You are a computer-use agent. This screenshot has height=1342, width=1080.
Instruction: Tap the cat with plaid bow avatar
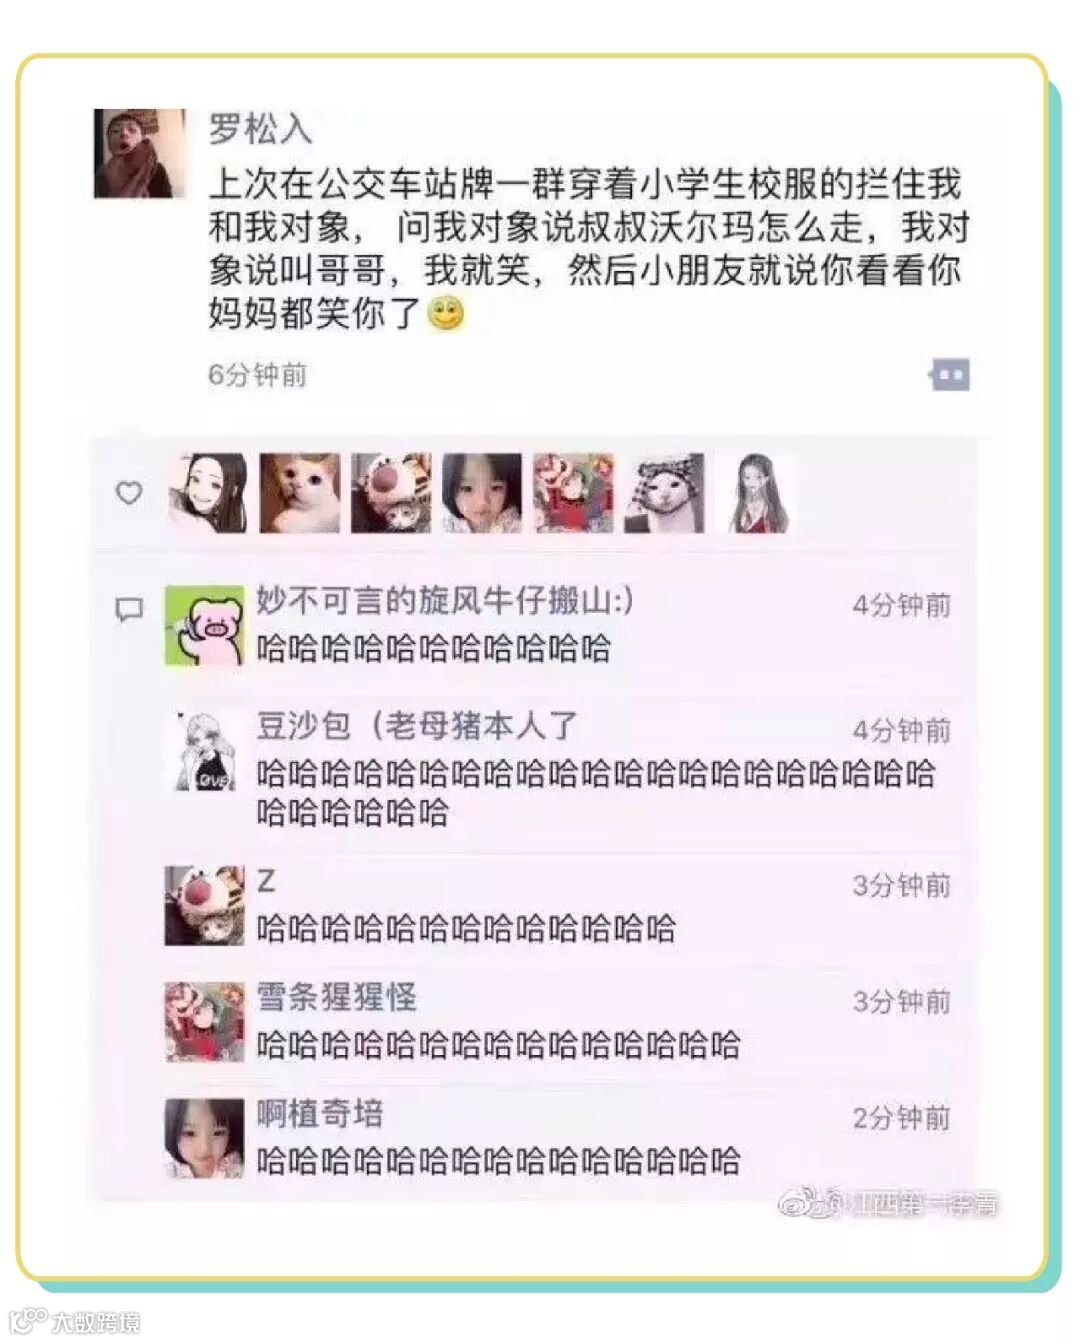click(664, 492)
